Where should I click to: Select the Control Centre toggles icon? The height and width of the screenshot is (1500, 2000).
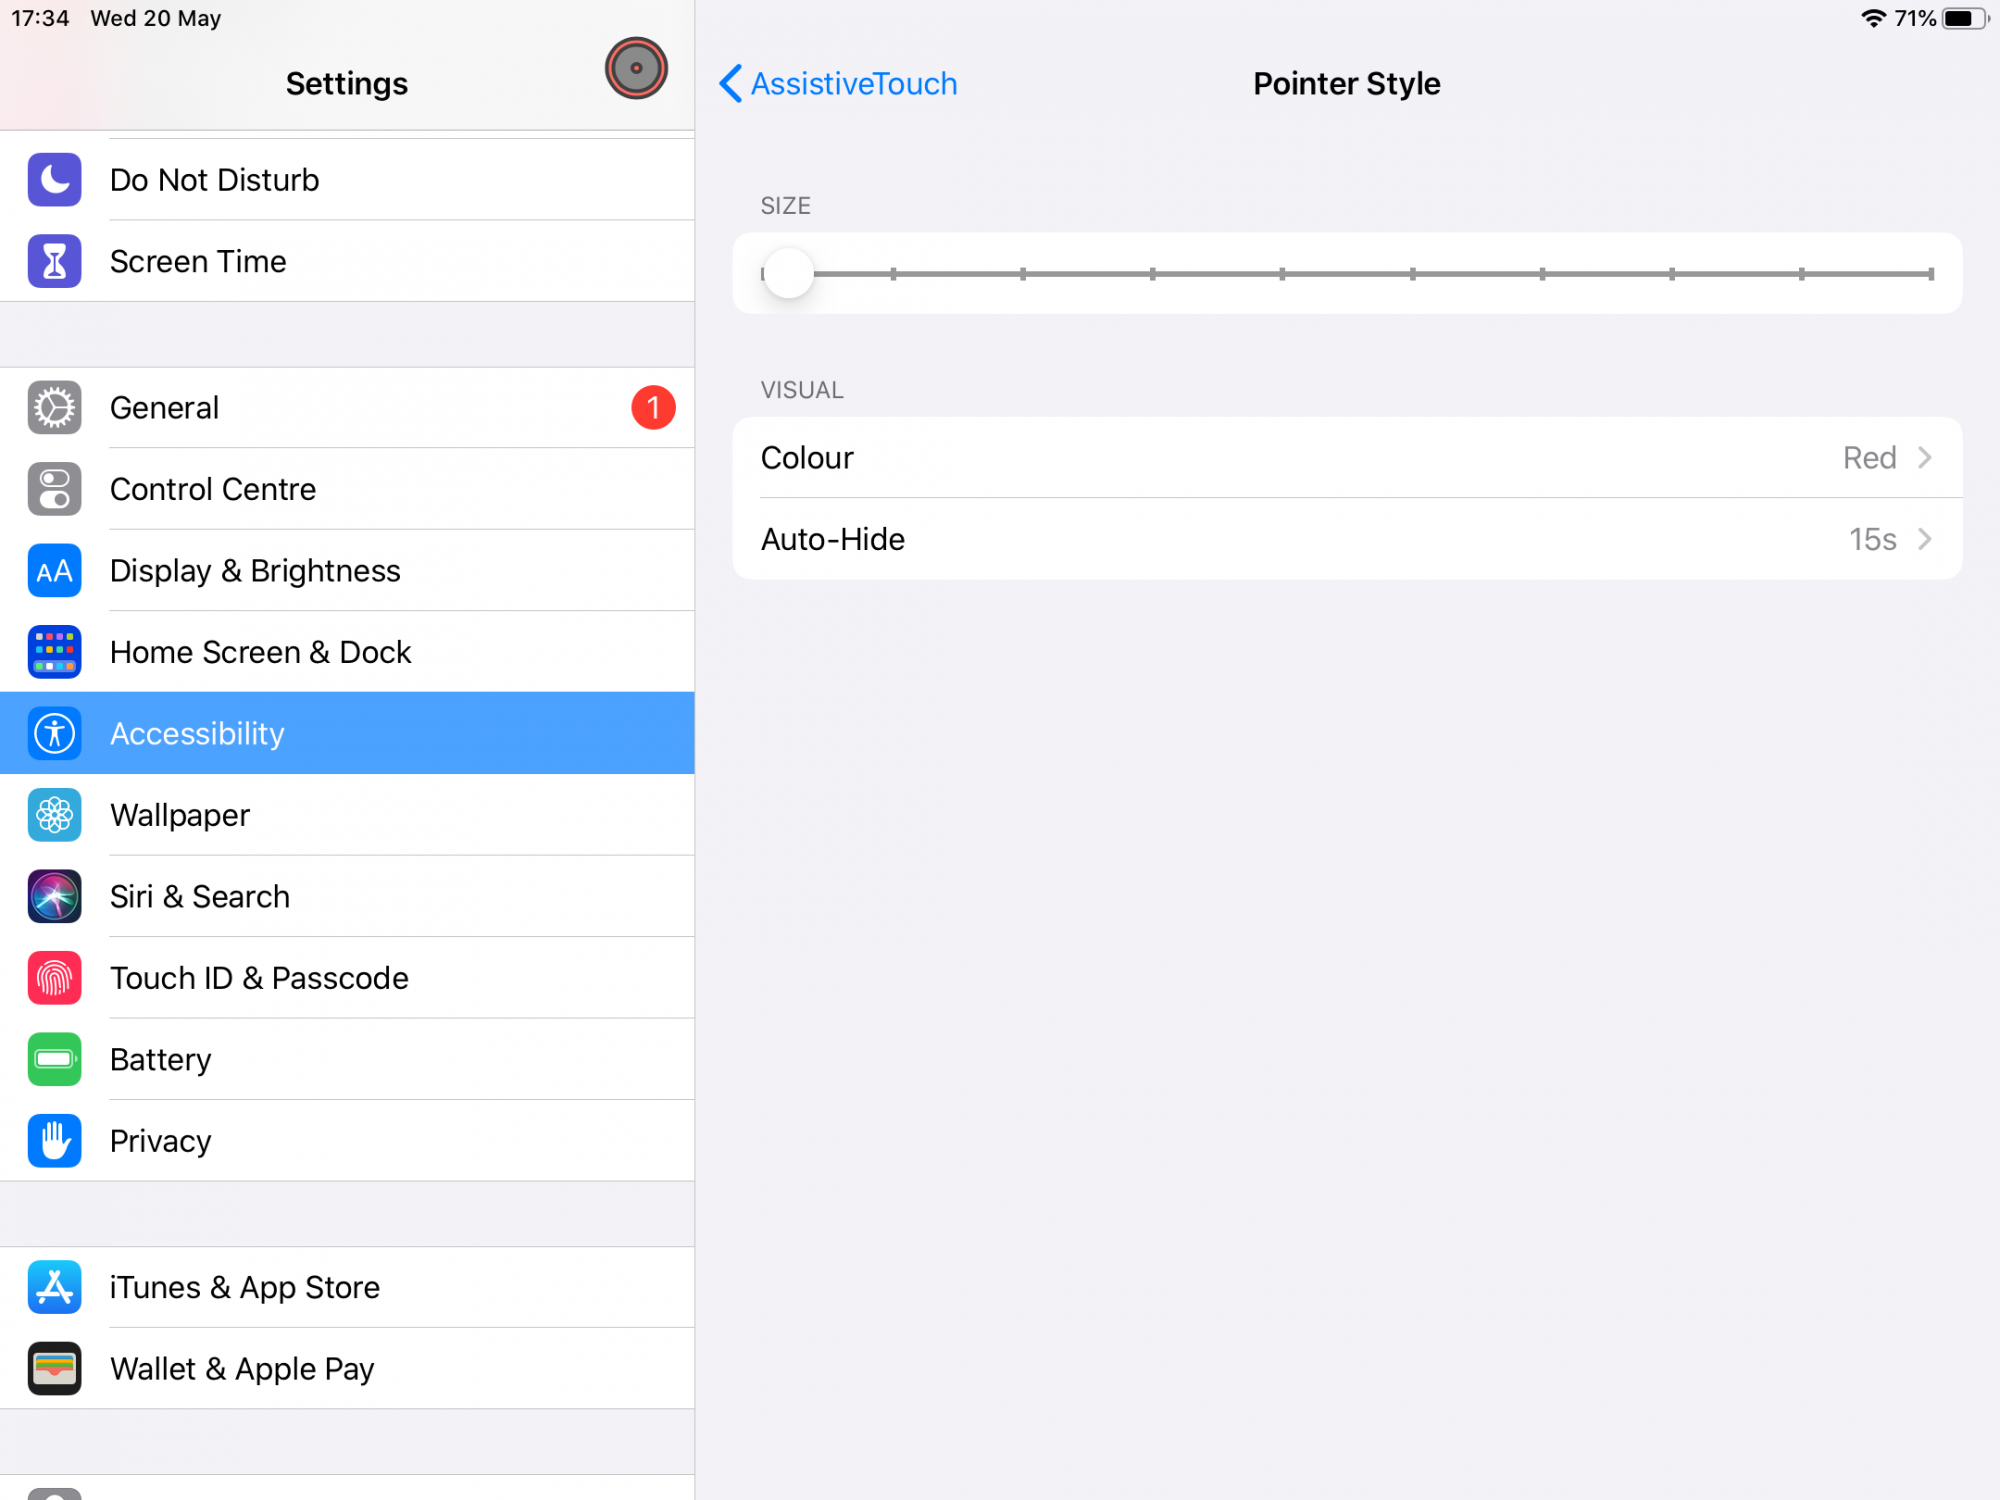click(x=54, y=489)
